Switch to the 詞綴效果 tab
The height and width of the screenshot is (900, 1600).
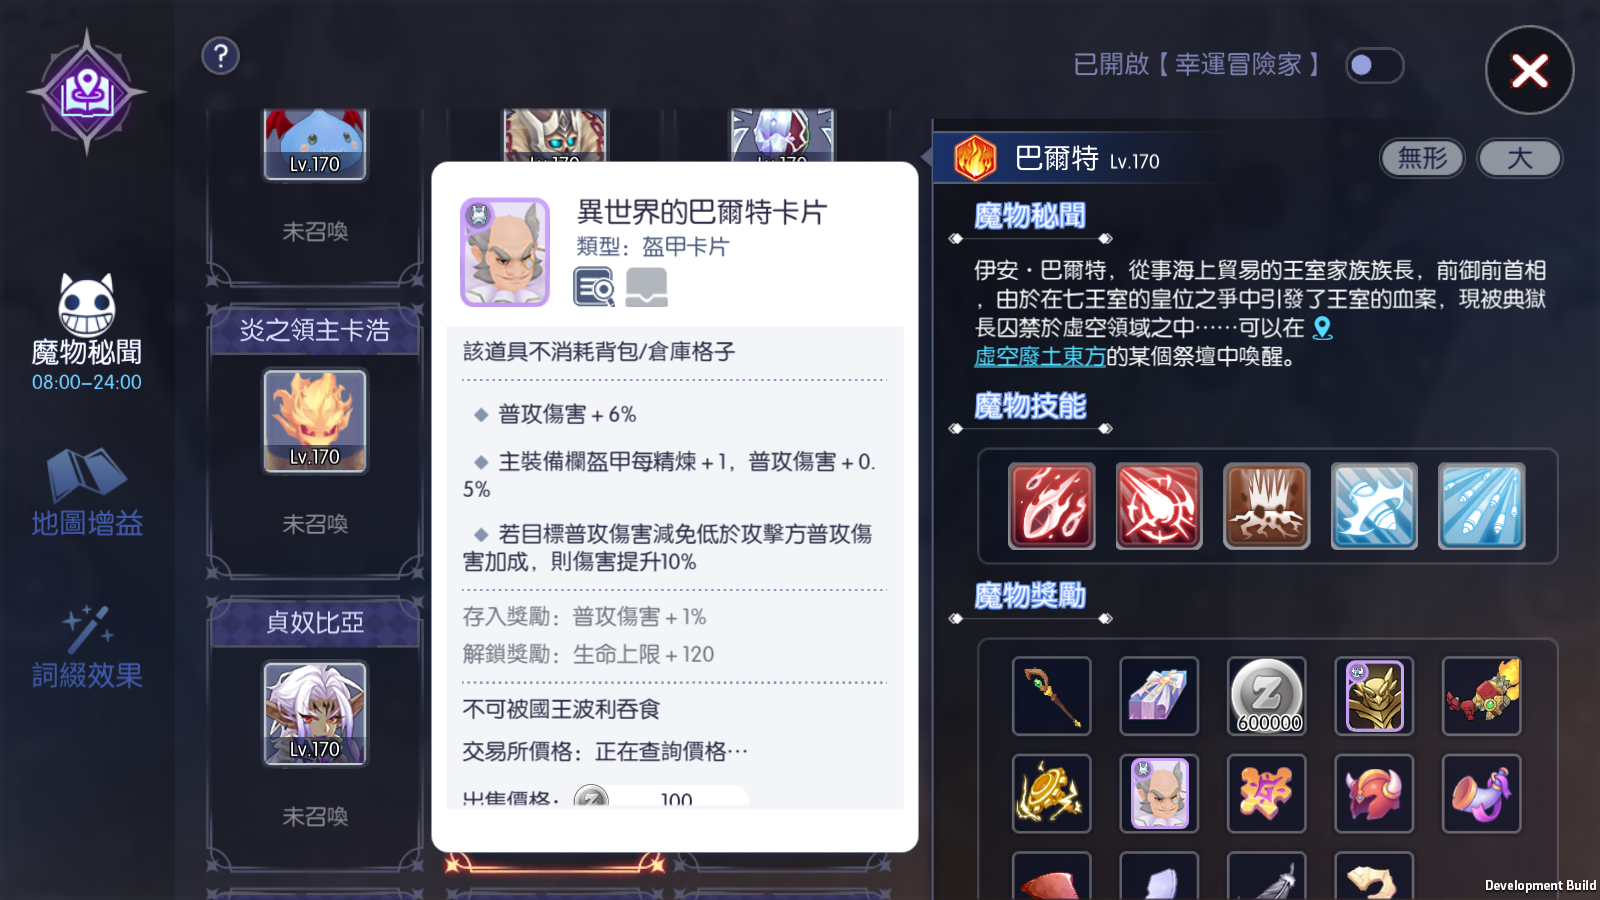pyautogui.click(x=87, y=647)
